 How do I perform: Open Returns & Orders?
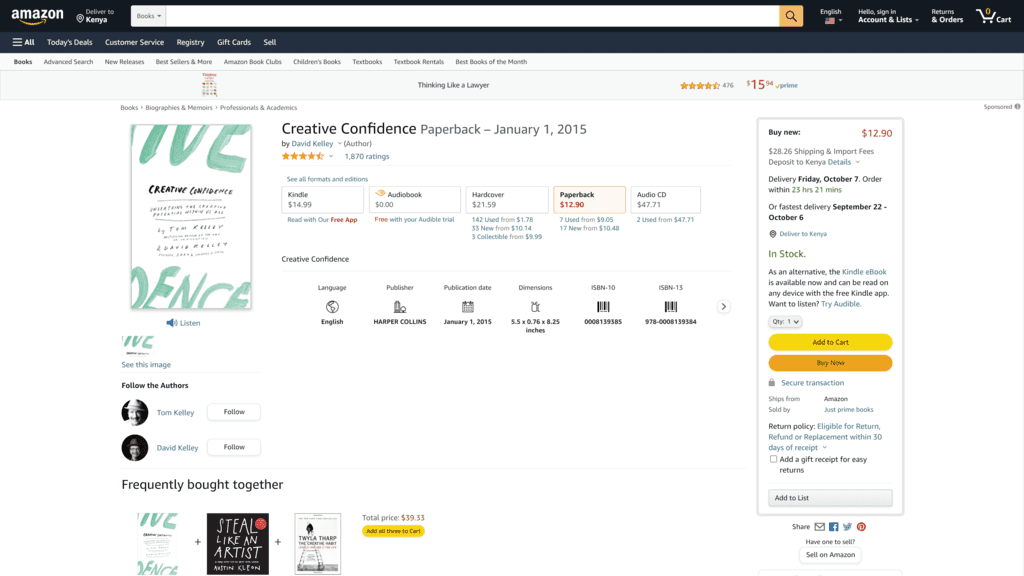pyautogui.click(x=947, y=16)
